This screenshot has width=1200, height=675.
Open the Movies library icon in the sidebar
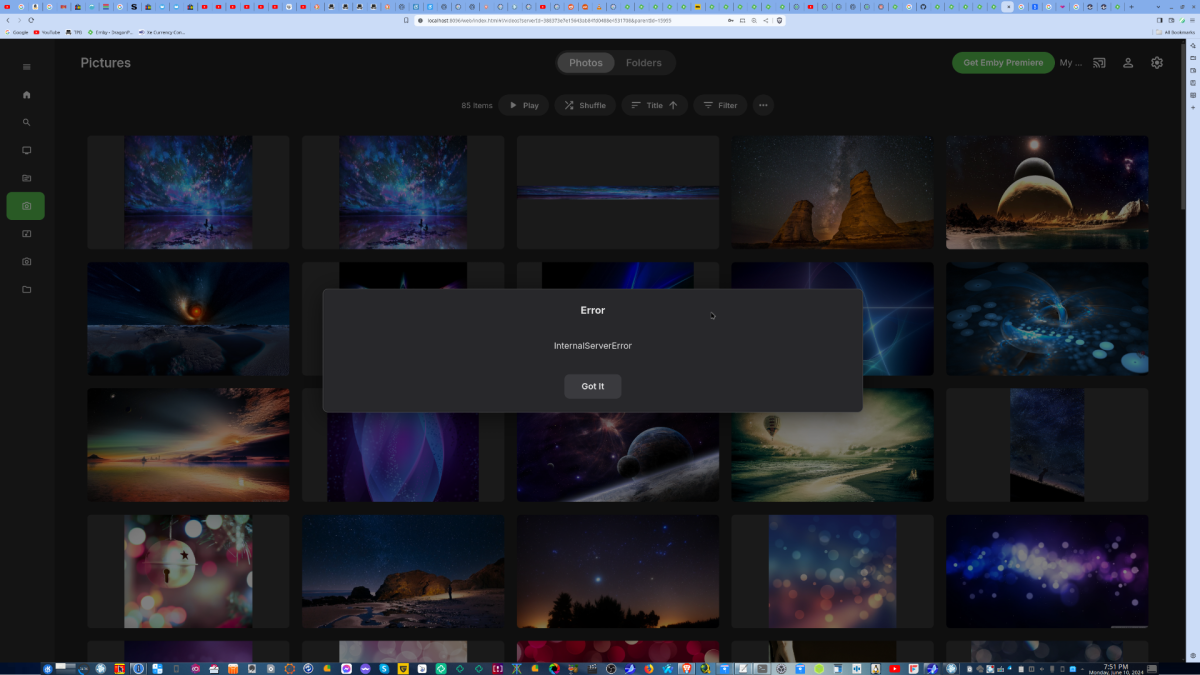click(26, 178)
